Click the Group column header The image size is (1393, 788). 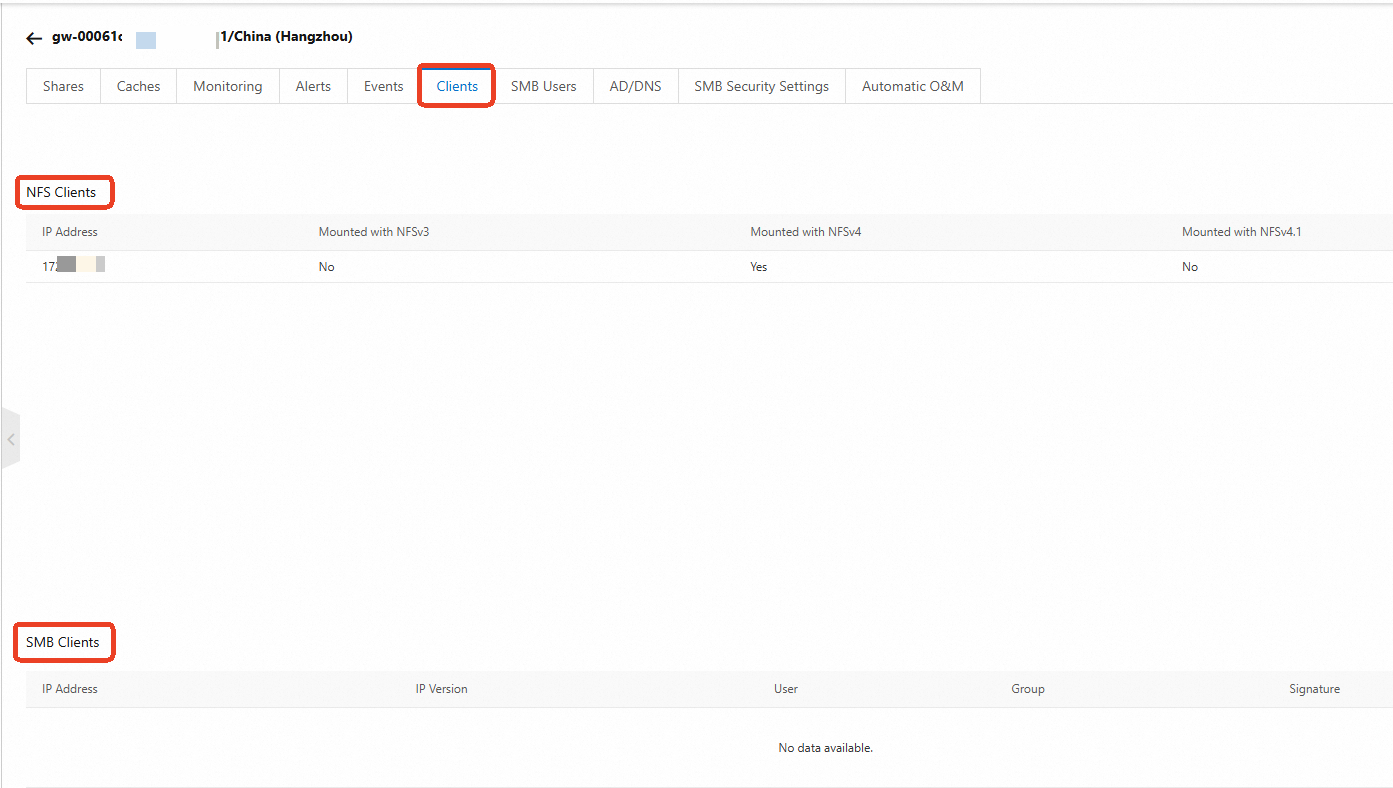pyautogui.click(x=1028, y=689)
